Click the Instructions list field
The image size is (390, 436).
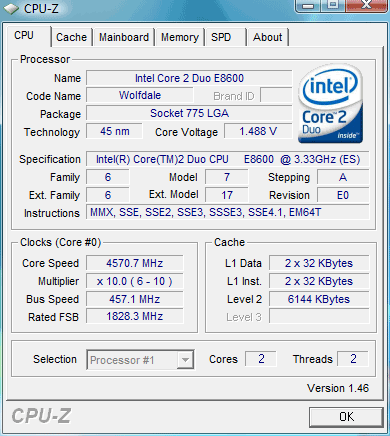228,212
